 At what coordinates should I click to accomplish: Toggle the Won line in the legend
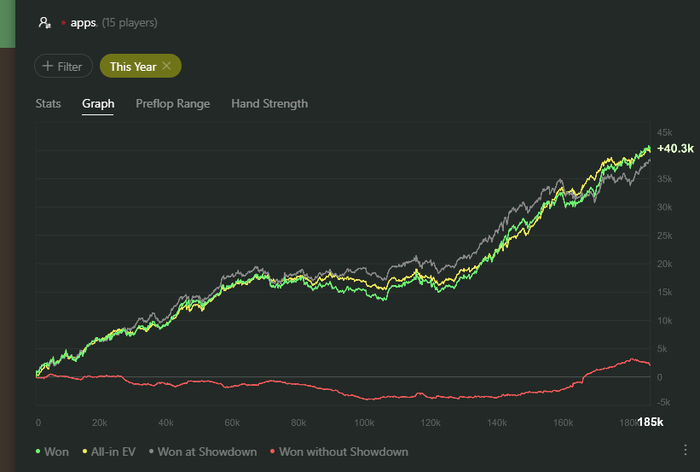click(x=52, y=452)
